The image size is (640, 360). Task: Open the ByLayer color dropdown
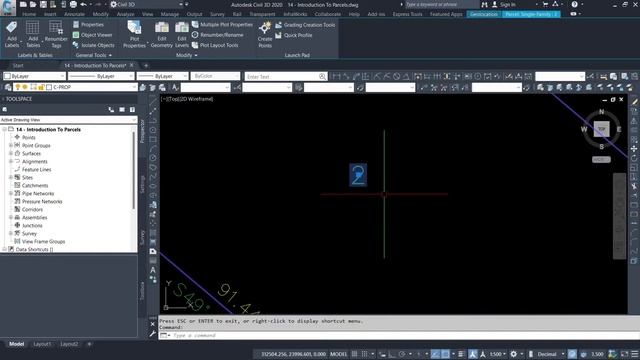34,76
